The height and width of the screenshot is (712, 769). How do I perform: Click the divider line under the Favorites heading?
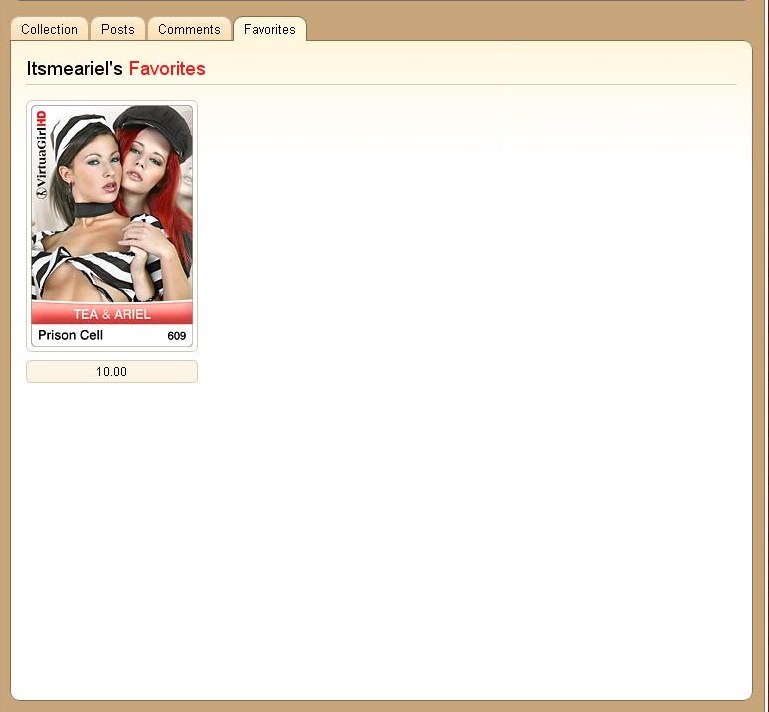(381, 85)
